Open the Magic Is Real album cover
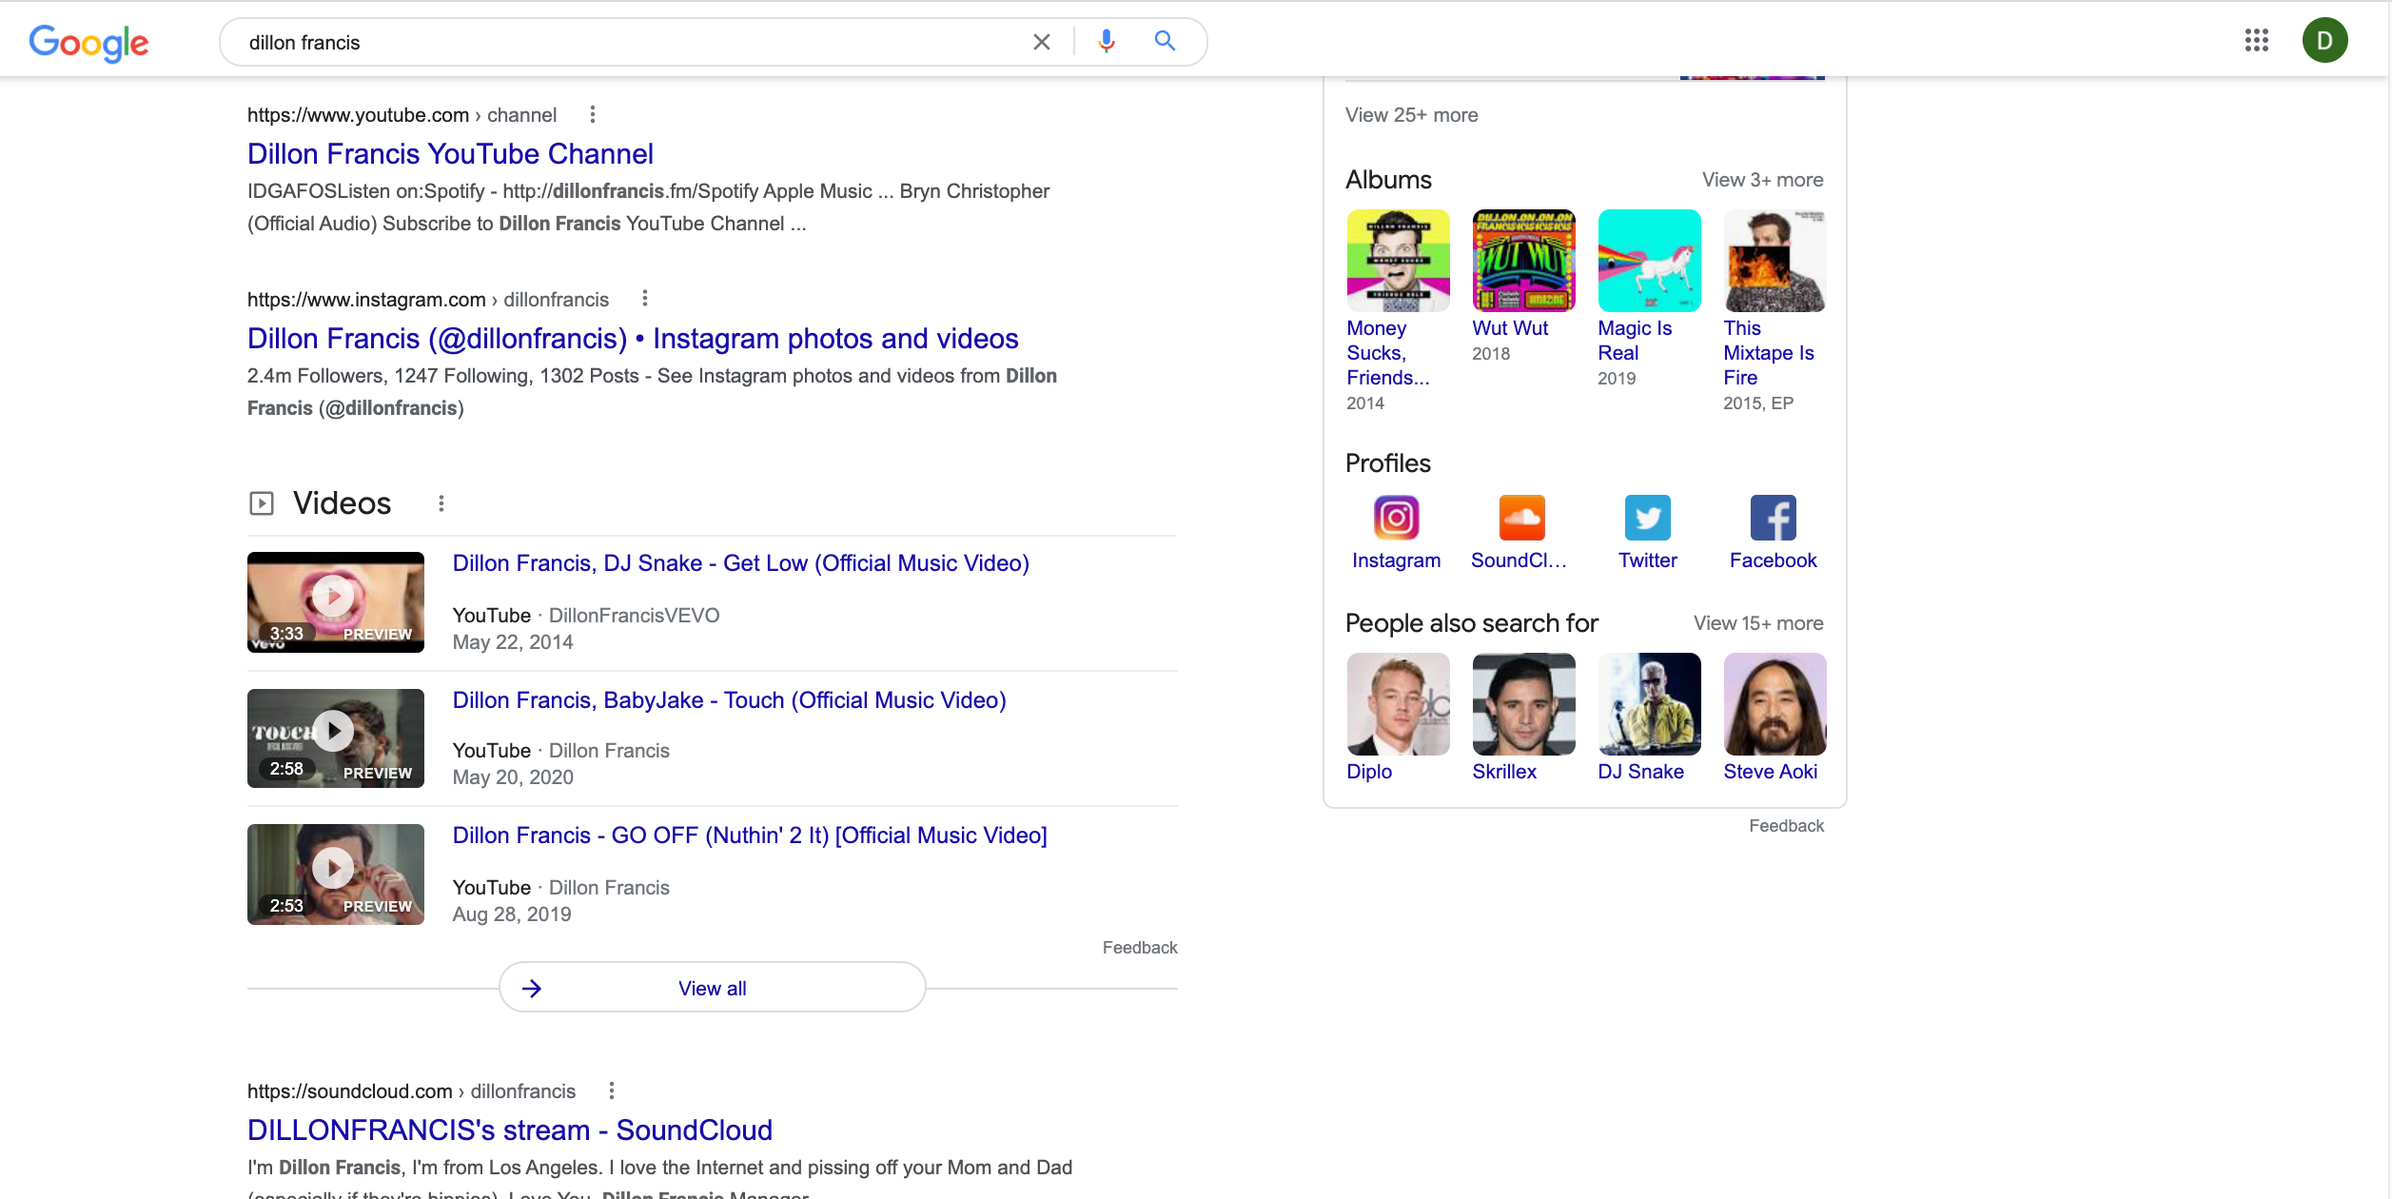The width and height of the screenshot is (2392, 1199). click(x=1649, y=260)
